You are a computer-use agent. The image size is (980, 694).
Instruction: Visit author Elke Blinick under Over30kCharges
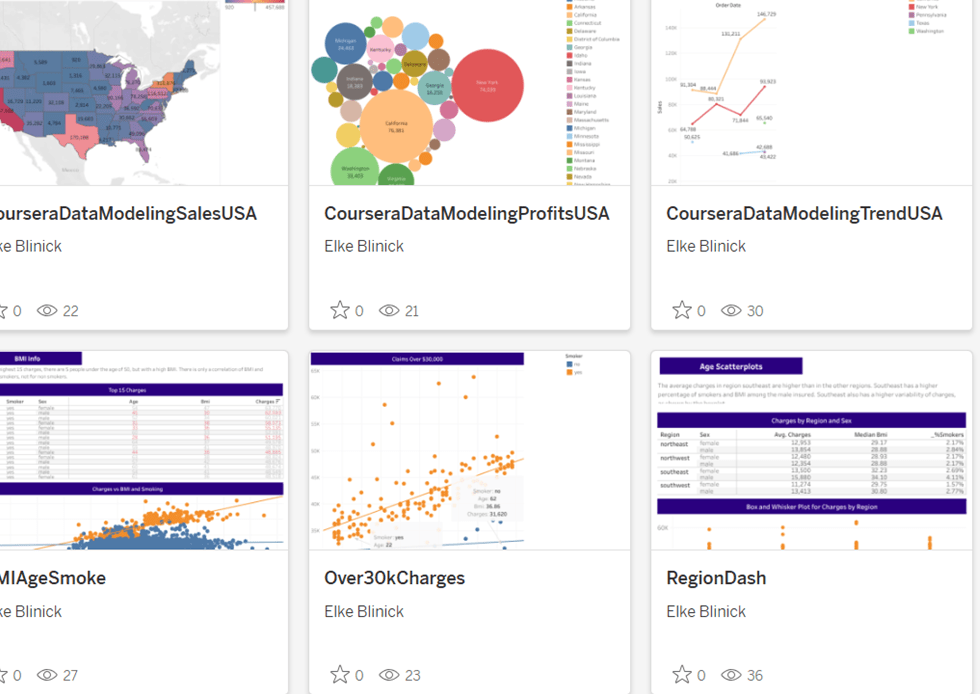pos(364,611)
